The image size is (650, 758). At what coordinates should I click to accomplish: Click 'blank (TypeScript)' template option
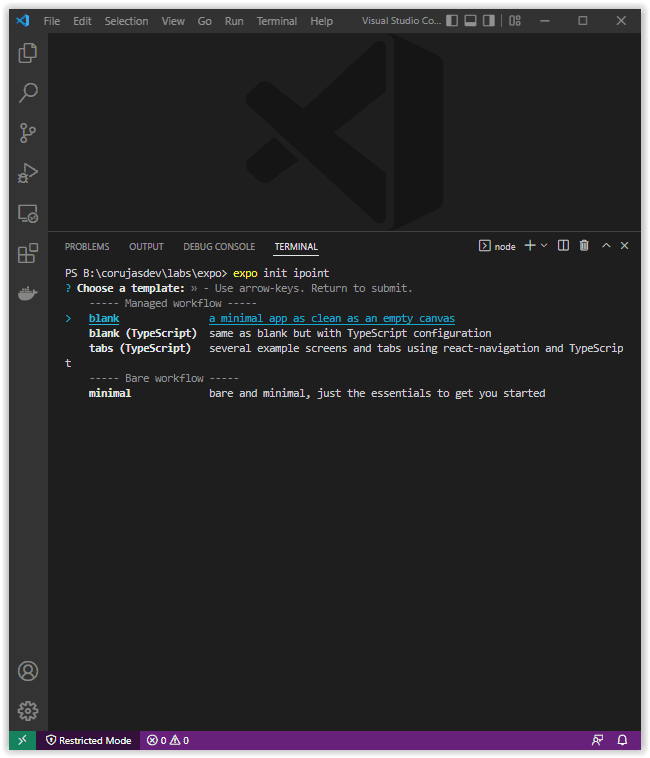coord(143,333)
